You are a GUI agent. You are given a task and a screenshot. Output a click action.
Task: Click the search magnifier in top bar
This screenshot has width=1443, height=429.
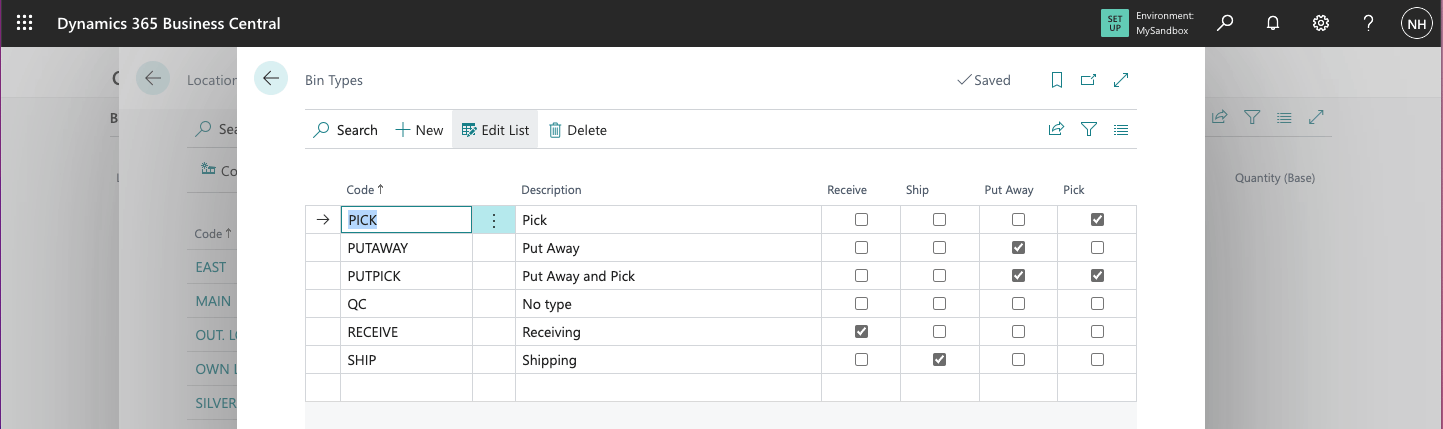pos(1225,23)
